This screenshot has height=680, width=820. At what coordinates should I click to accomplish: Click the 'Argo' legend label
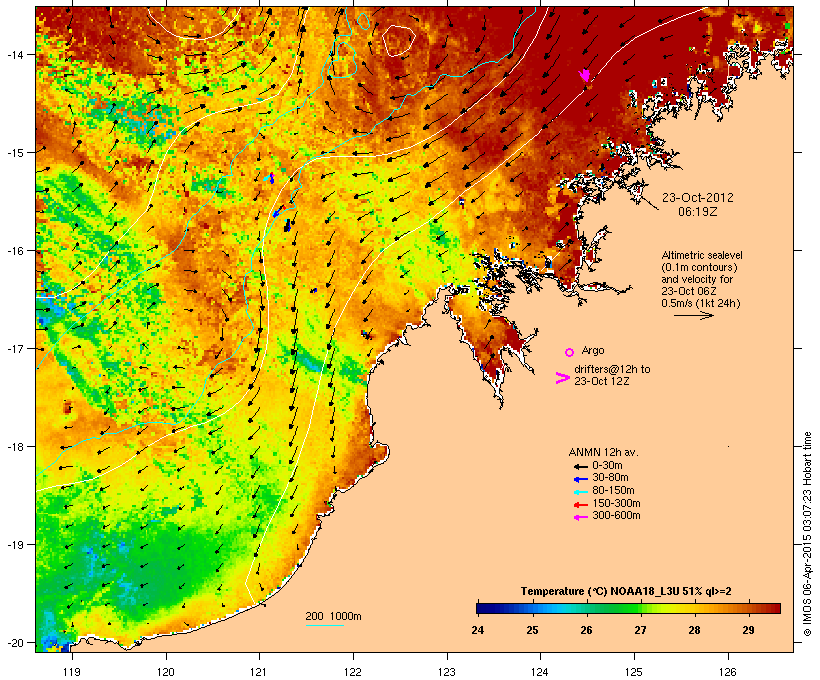(593, 350)
